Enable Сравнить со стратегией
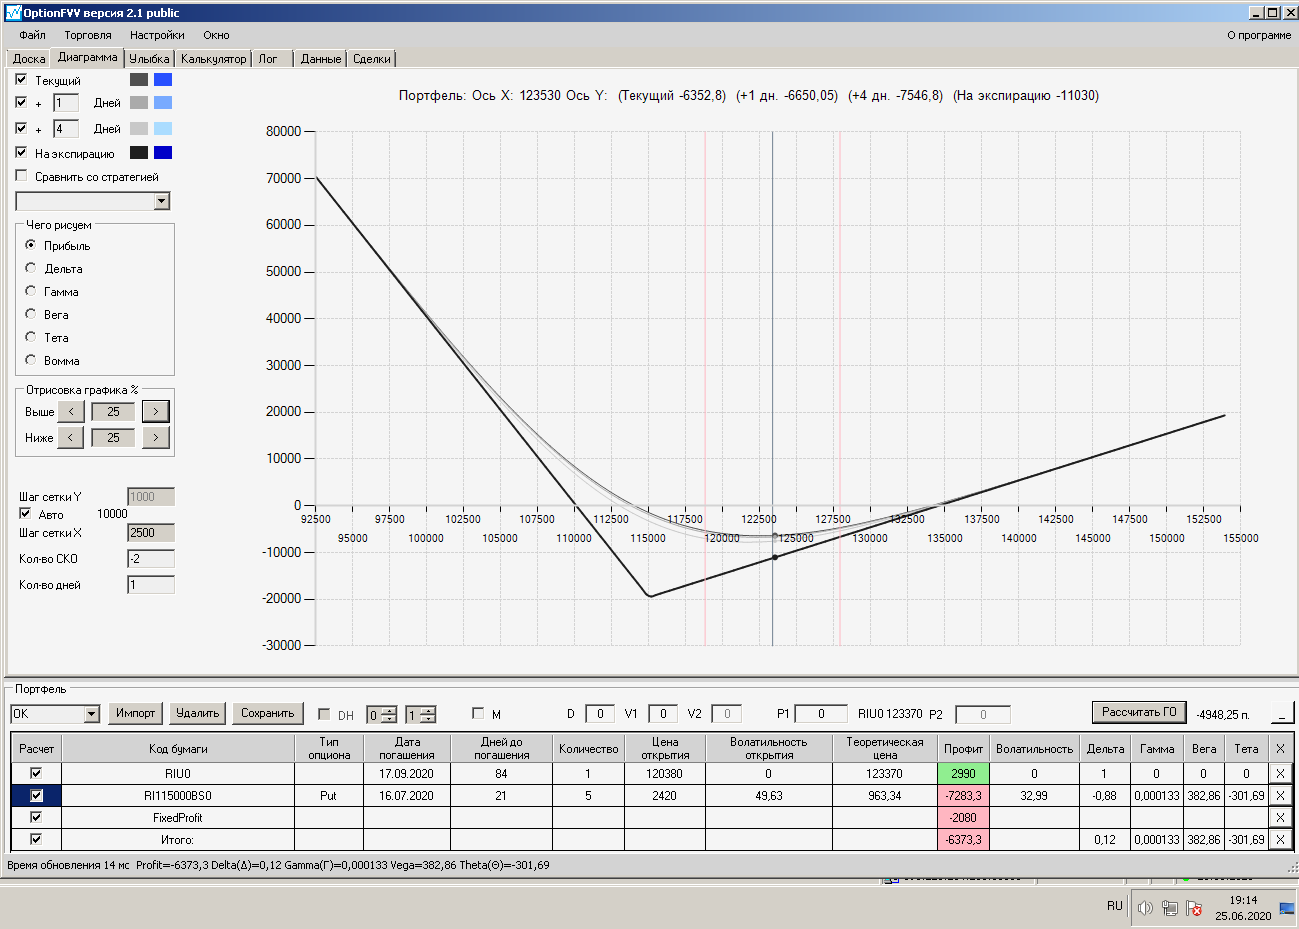 pos(21,176)
